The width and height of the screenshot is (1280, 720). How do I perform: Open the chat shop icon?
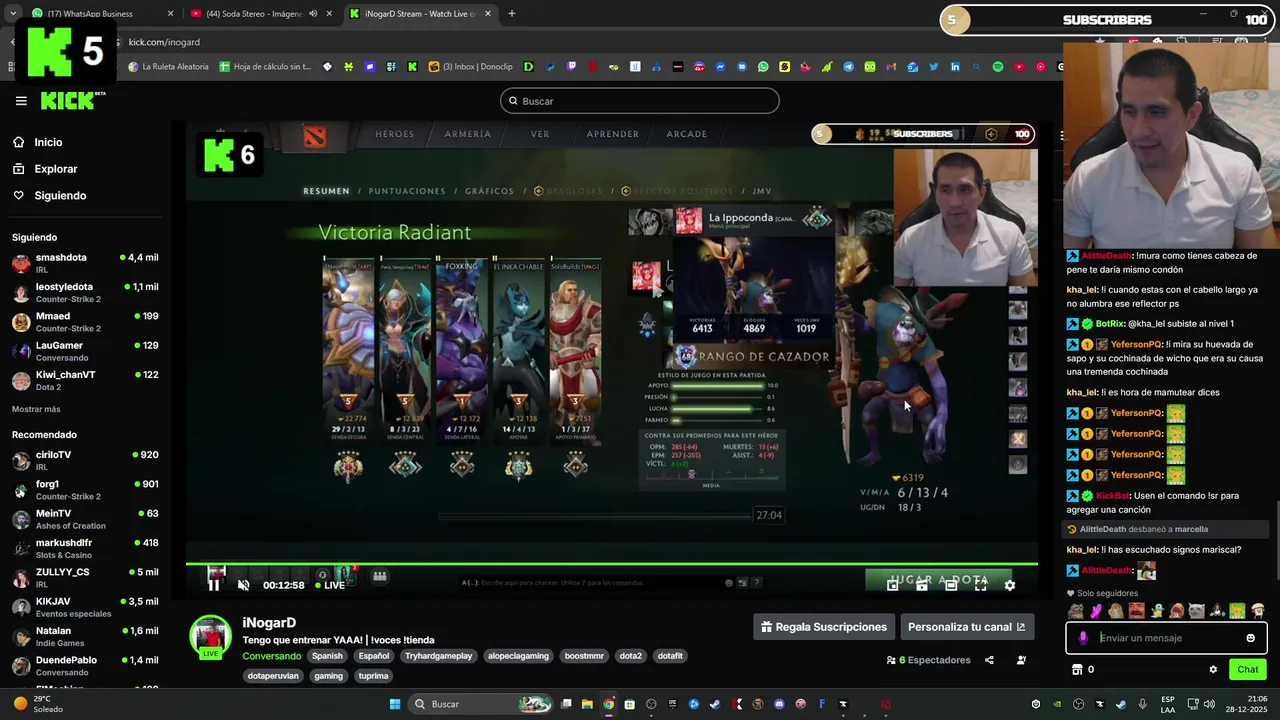1077,670
